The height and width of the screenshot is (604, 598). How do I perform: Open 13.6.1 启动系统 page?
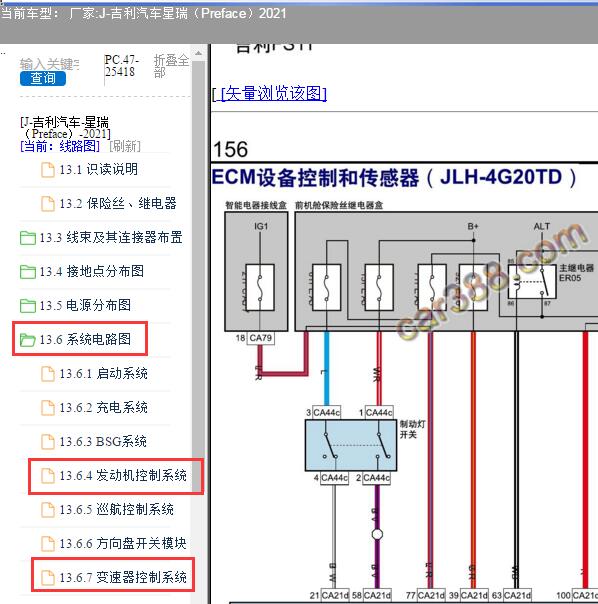click(103, 374)
